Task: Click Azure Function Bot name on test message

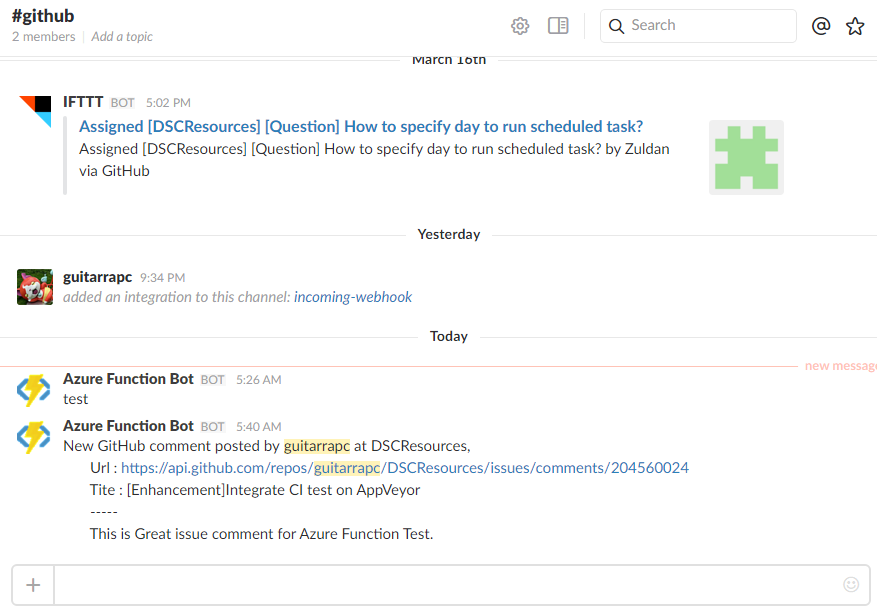Action: point(128,379)
